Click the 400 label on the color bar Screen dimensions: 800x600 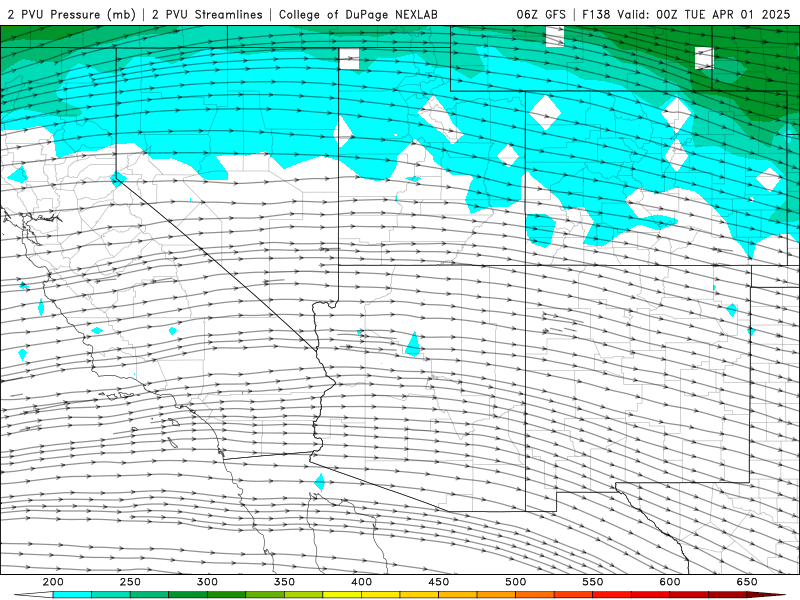tap(361, 582)
